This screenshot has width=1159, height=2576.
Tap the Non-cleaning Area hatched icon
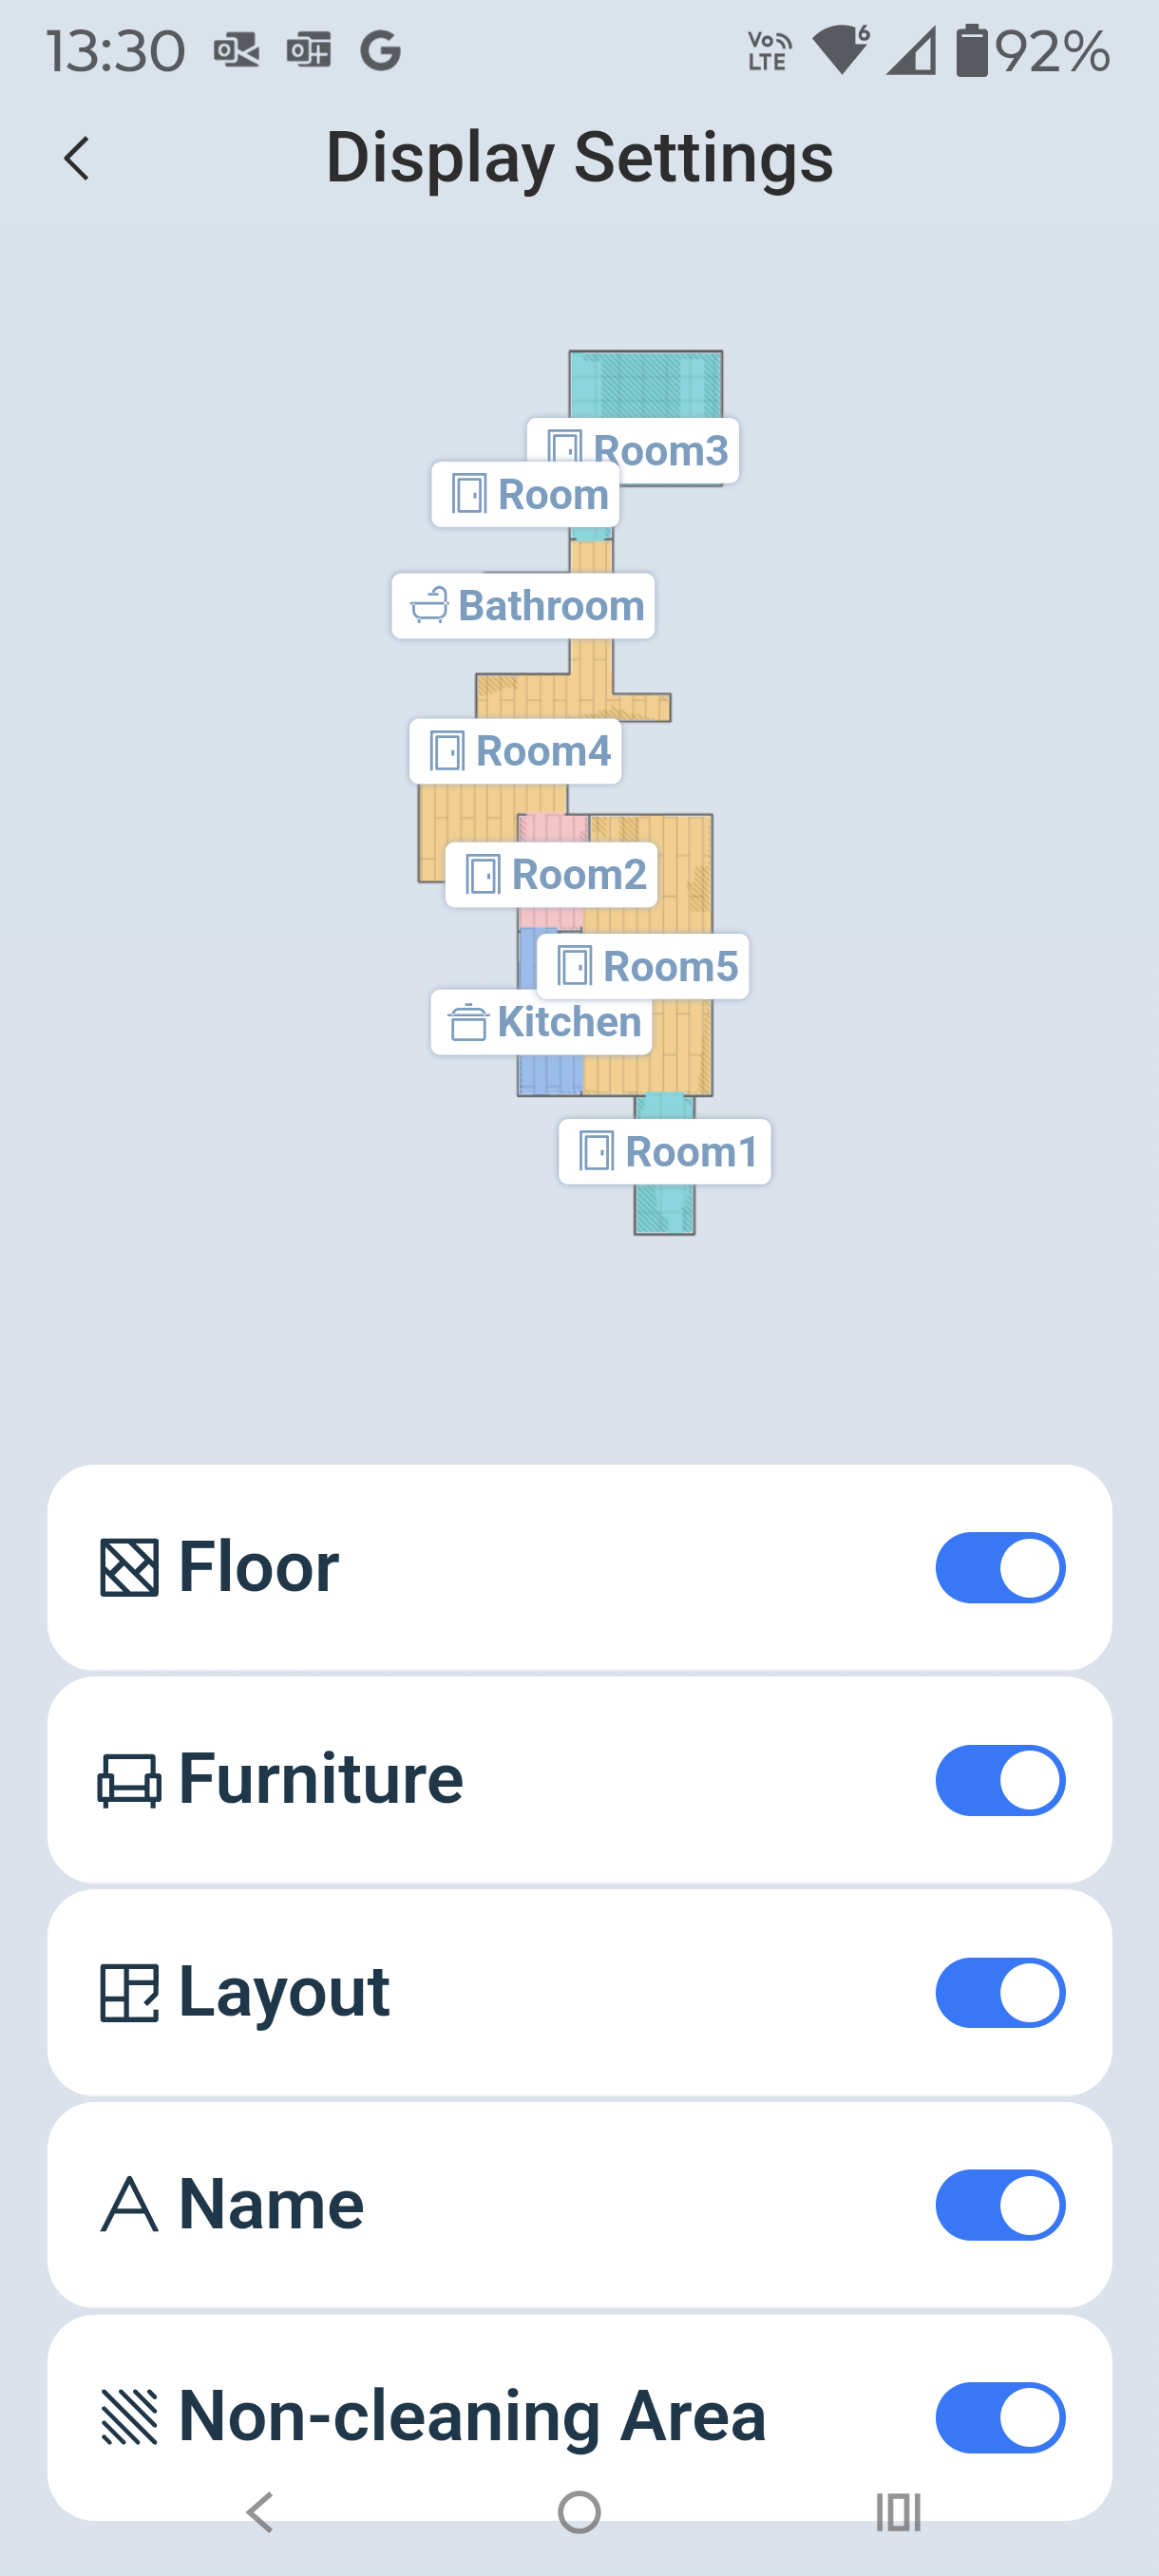point(129,2417)
